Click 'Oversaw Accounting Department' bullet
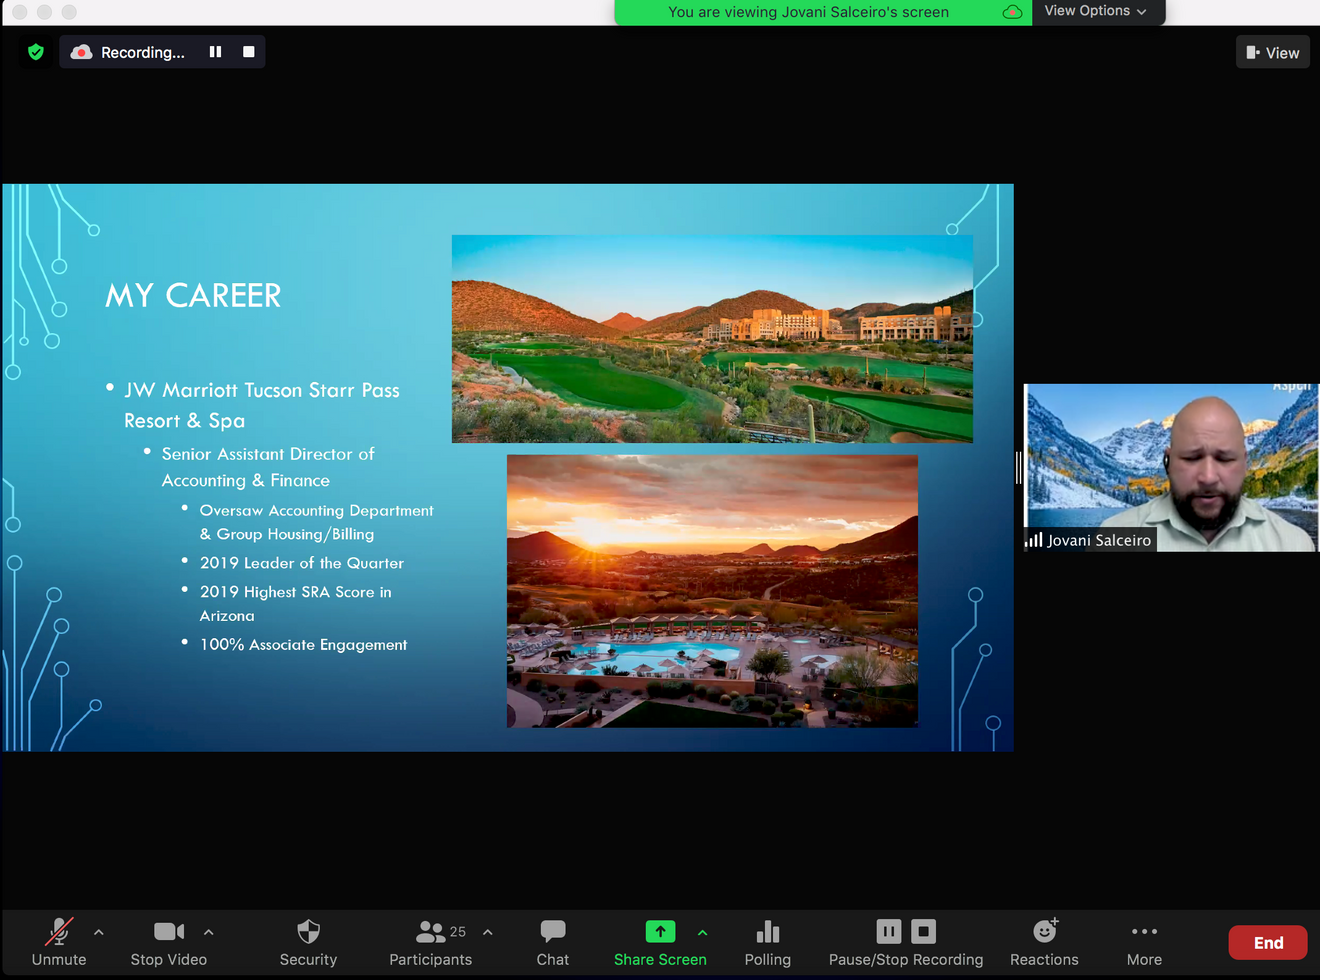This screenshot has height=980, width=1320. coord(317,510)
